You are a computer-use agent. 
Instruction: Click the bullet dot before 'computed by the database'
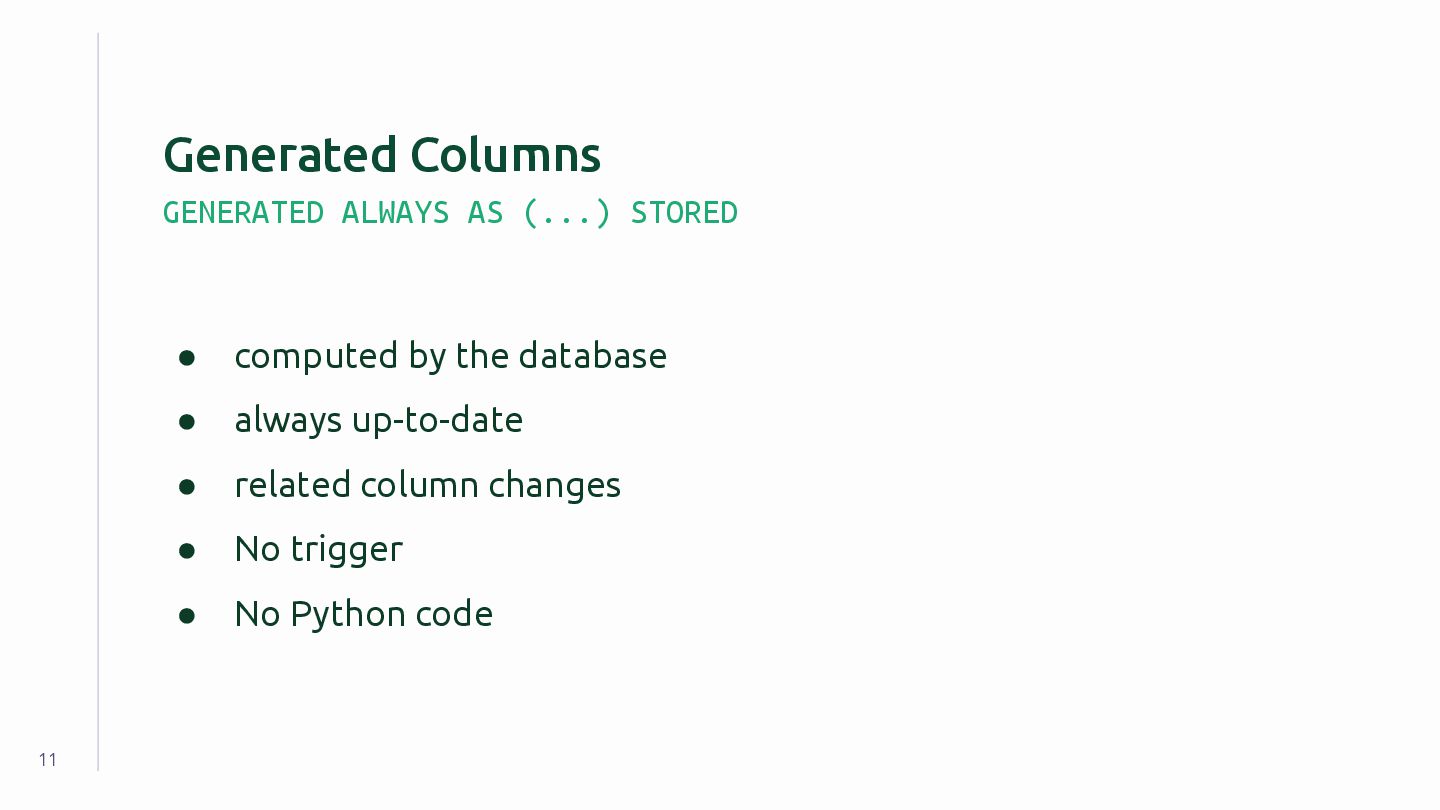pos(187,358)
